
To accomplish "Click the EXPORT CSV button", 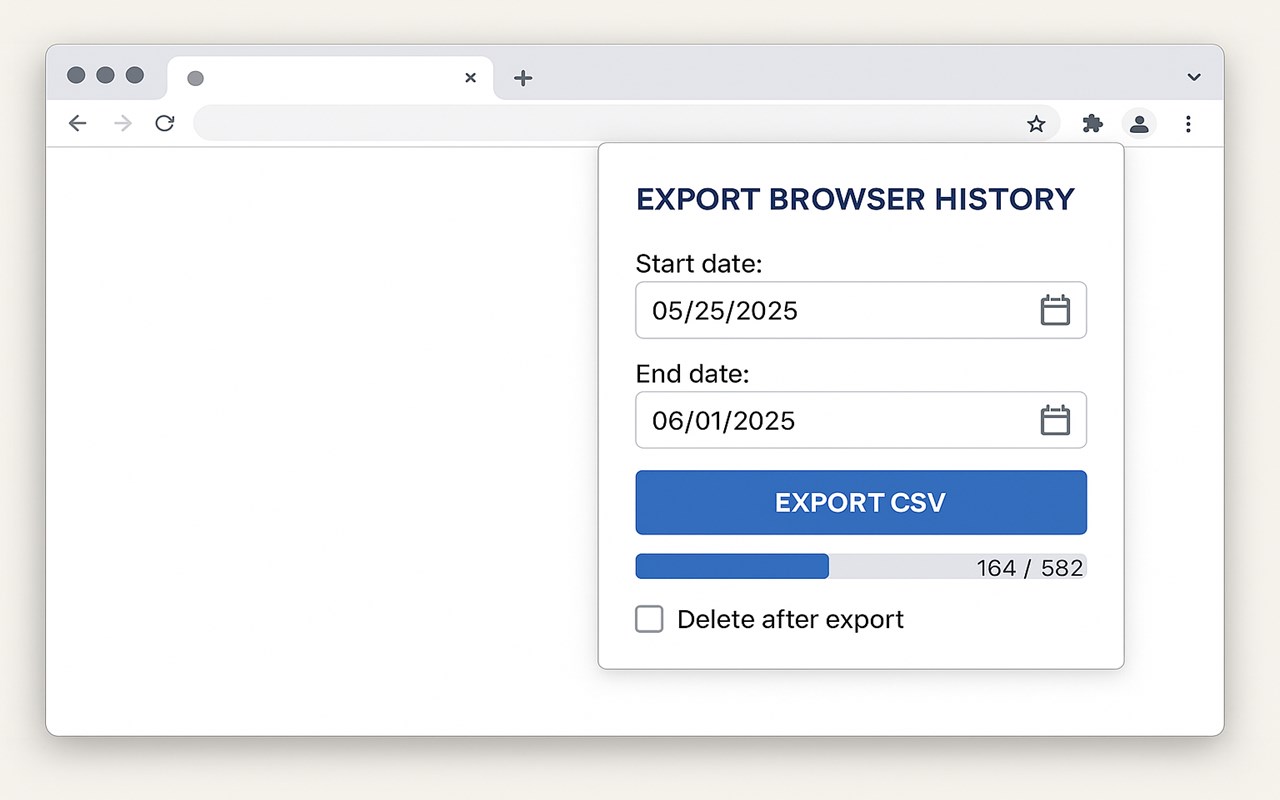I will click(x=860, y=502).
